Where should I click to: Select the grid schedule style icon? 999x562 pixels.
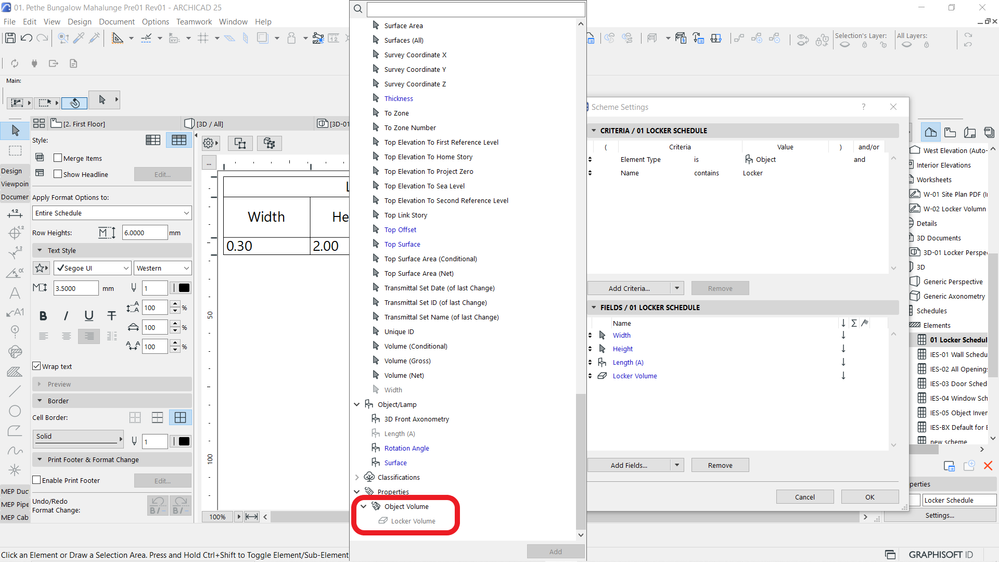pyautogui.click(x=179, y=140)
